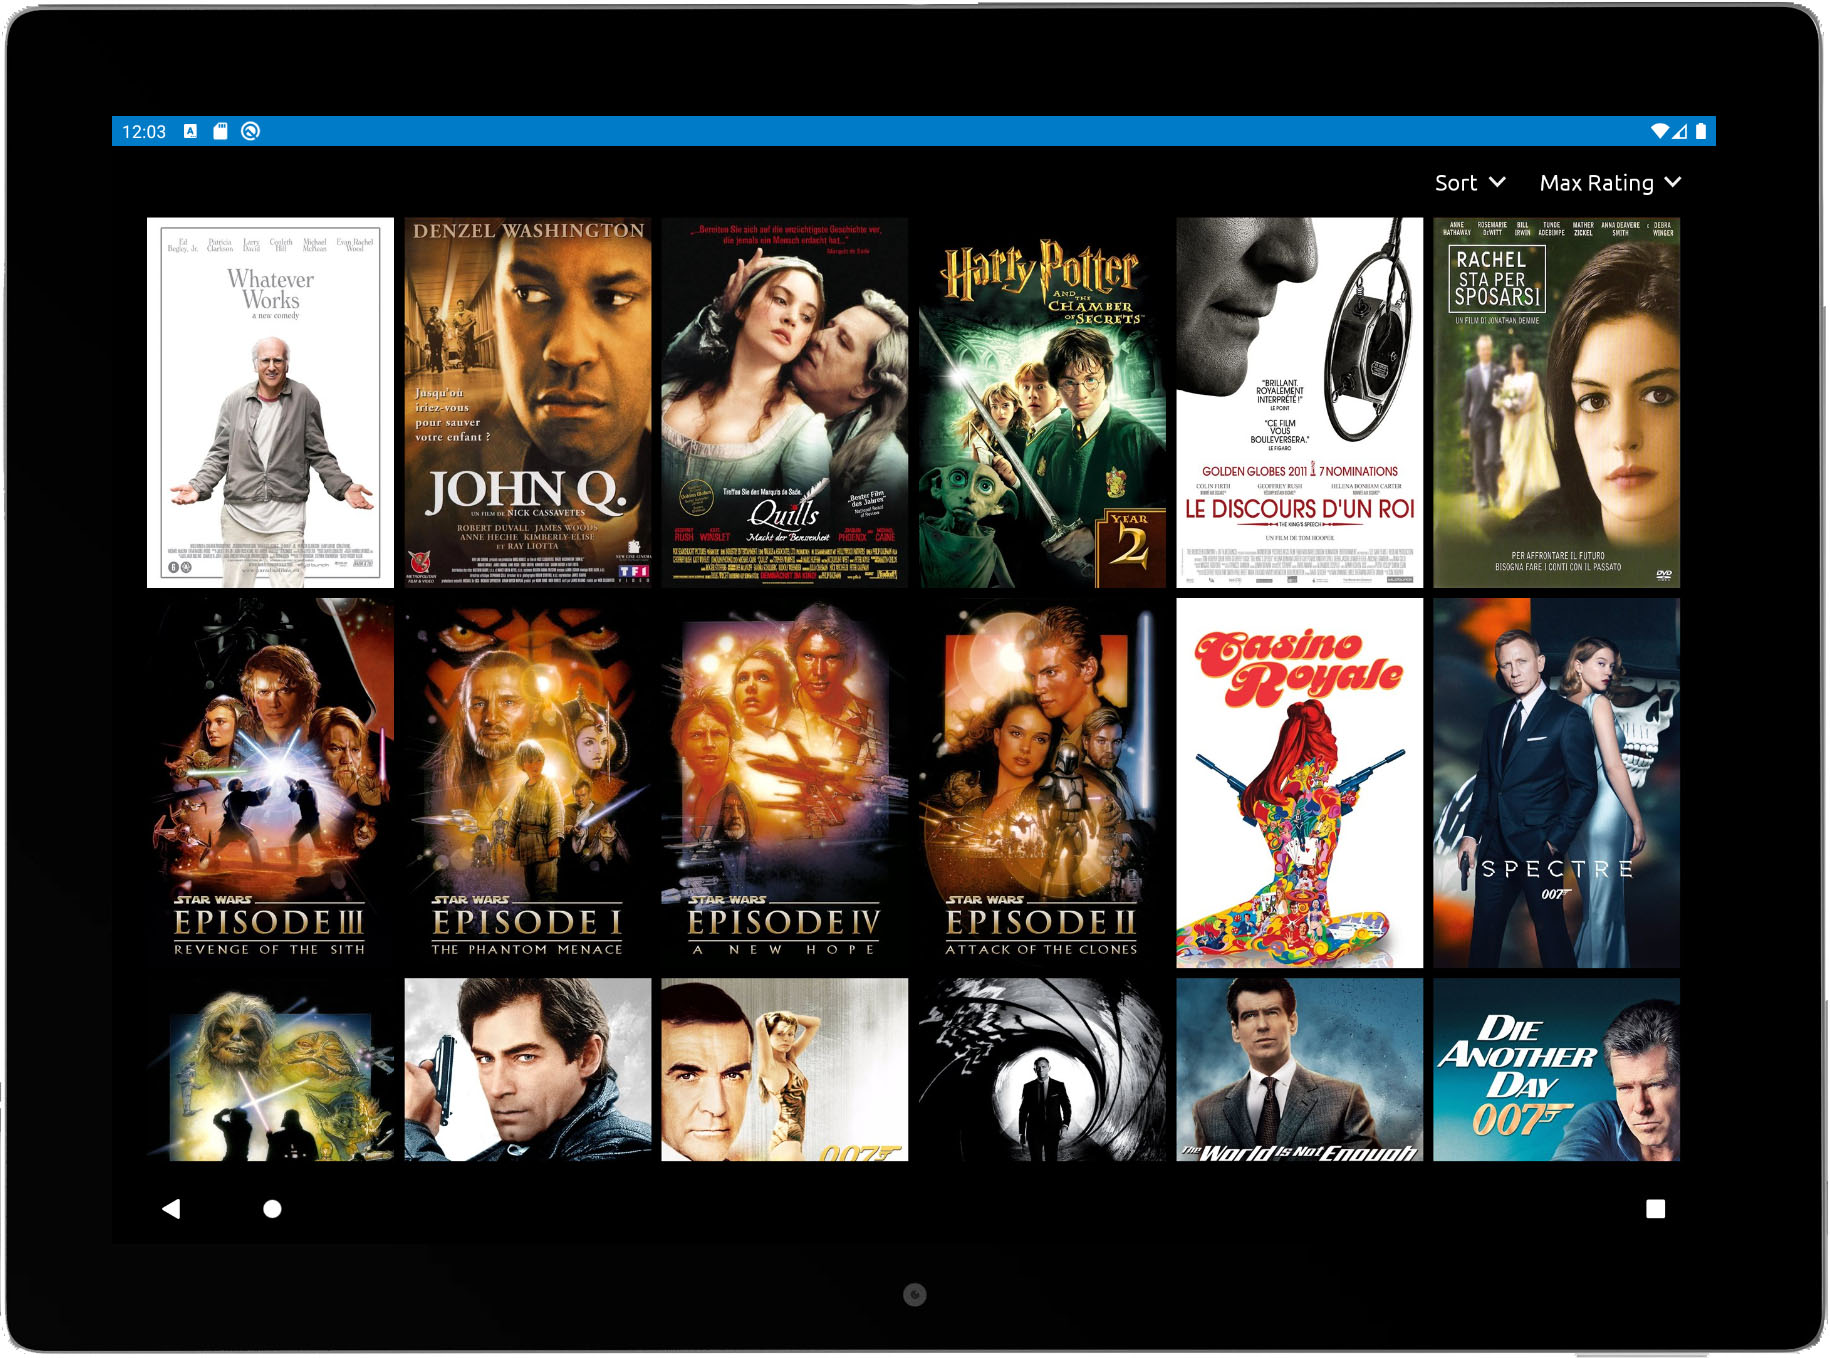Expand the Max Rating dropdown

coord(1609,183)
